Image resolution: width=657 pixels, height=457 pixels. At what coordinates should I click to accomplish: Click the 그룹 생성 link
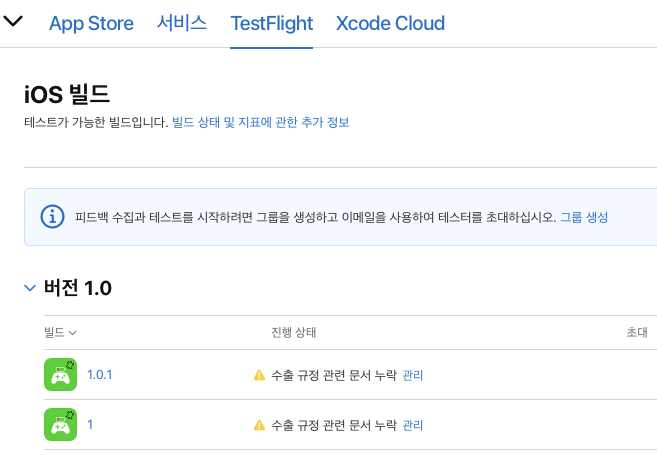[x=584, y=217]
